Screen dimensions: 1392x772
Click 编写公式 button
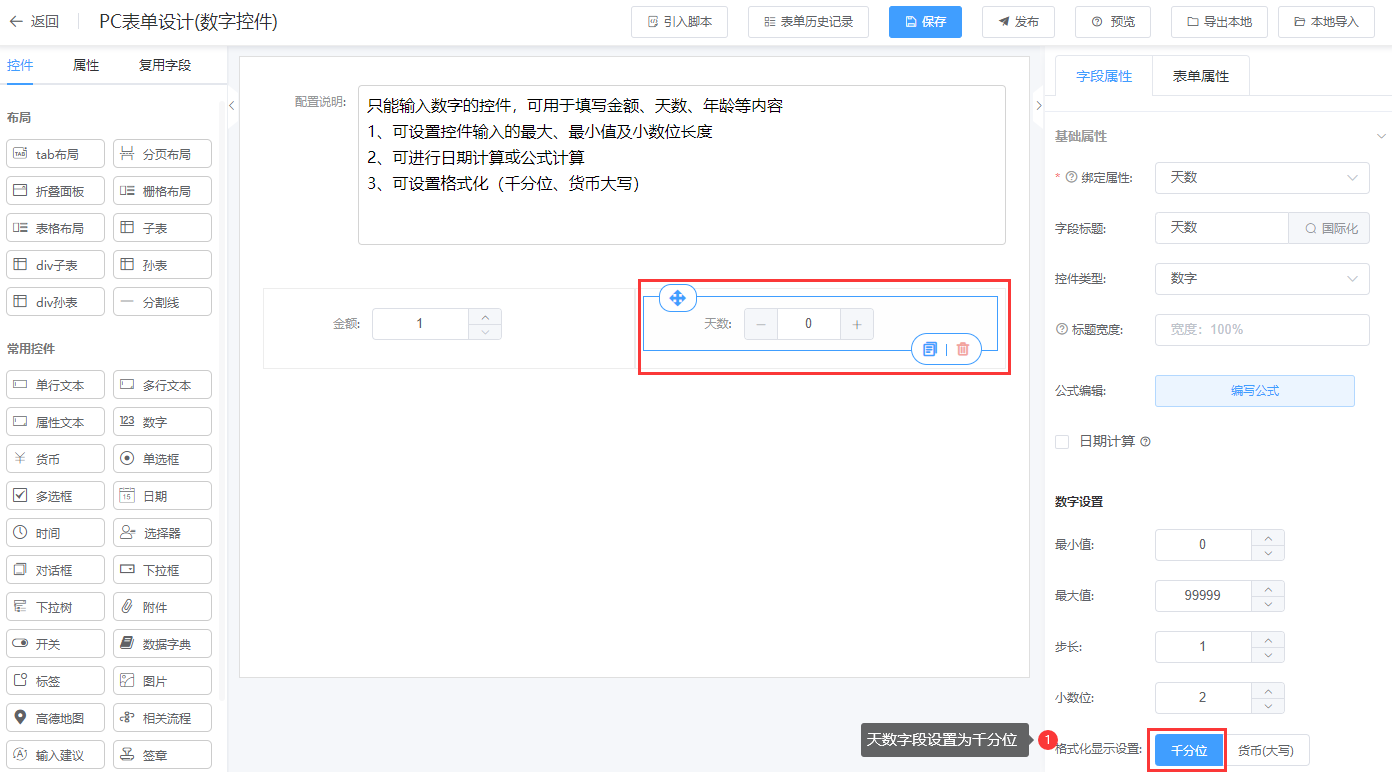tap(1254, 391)
